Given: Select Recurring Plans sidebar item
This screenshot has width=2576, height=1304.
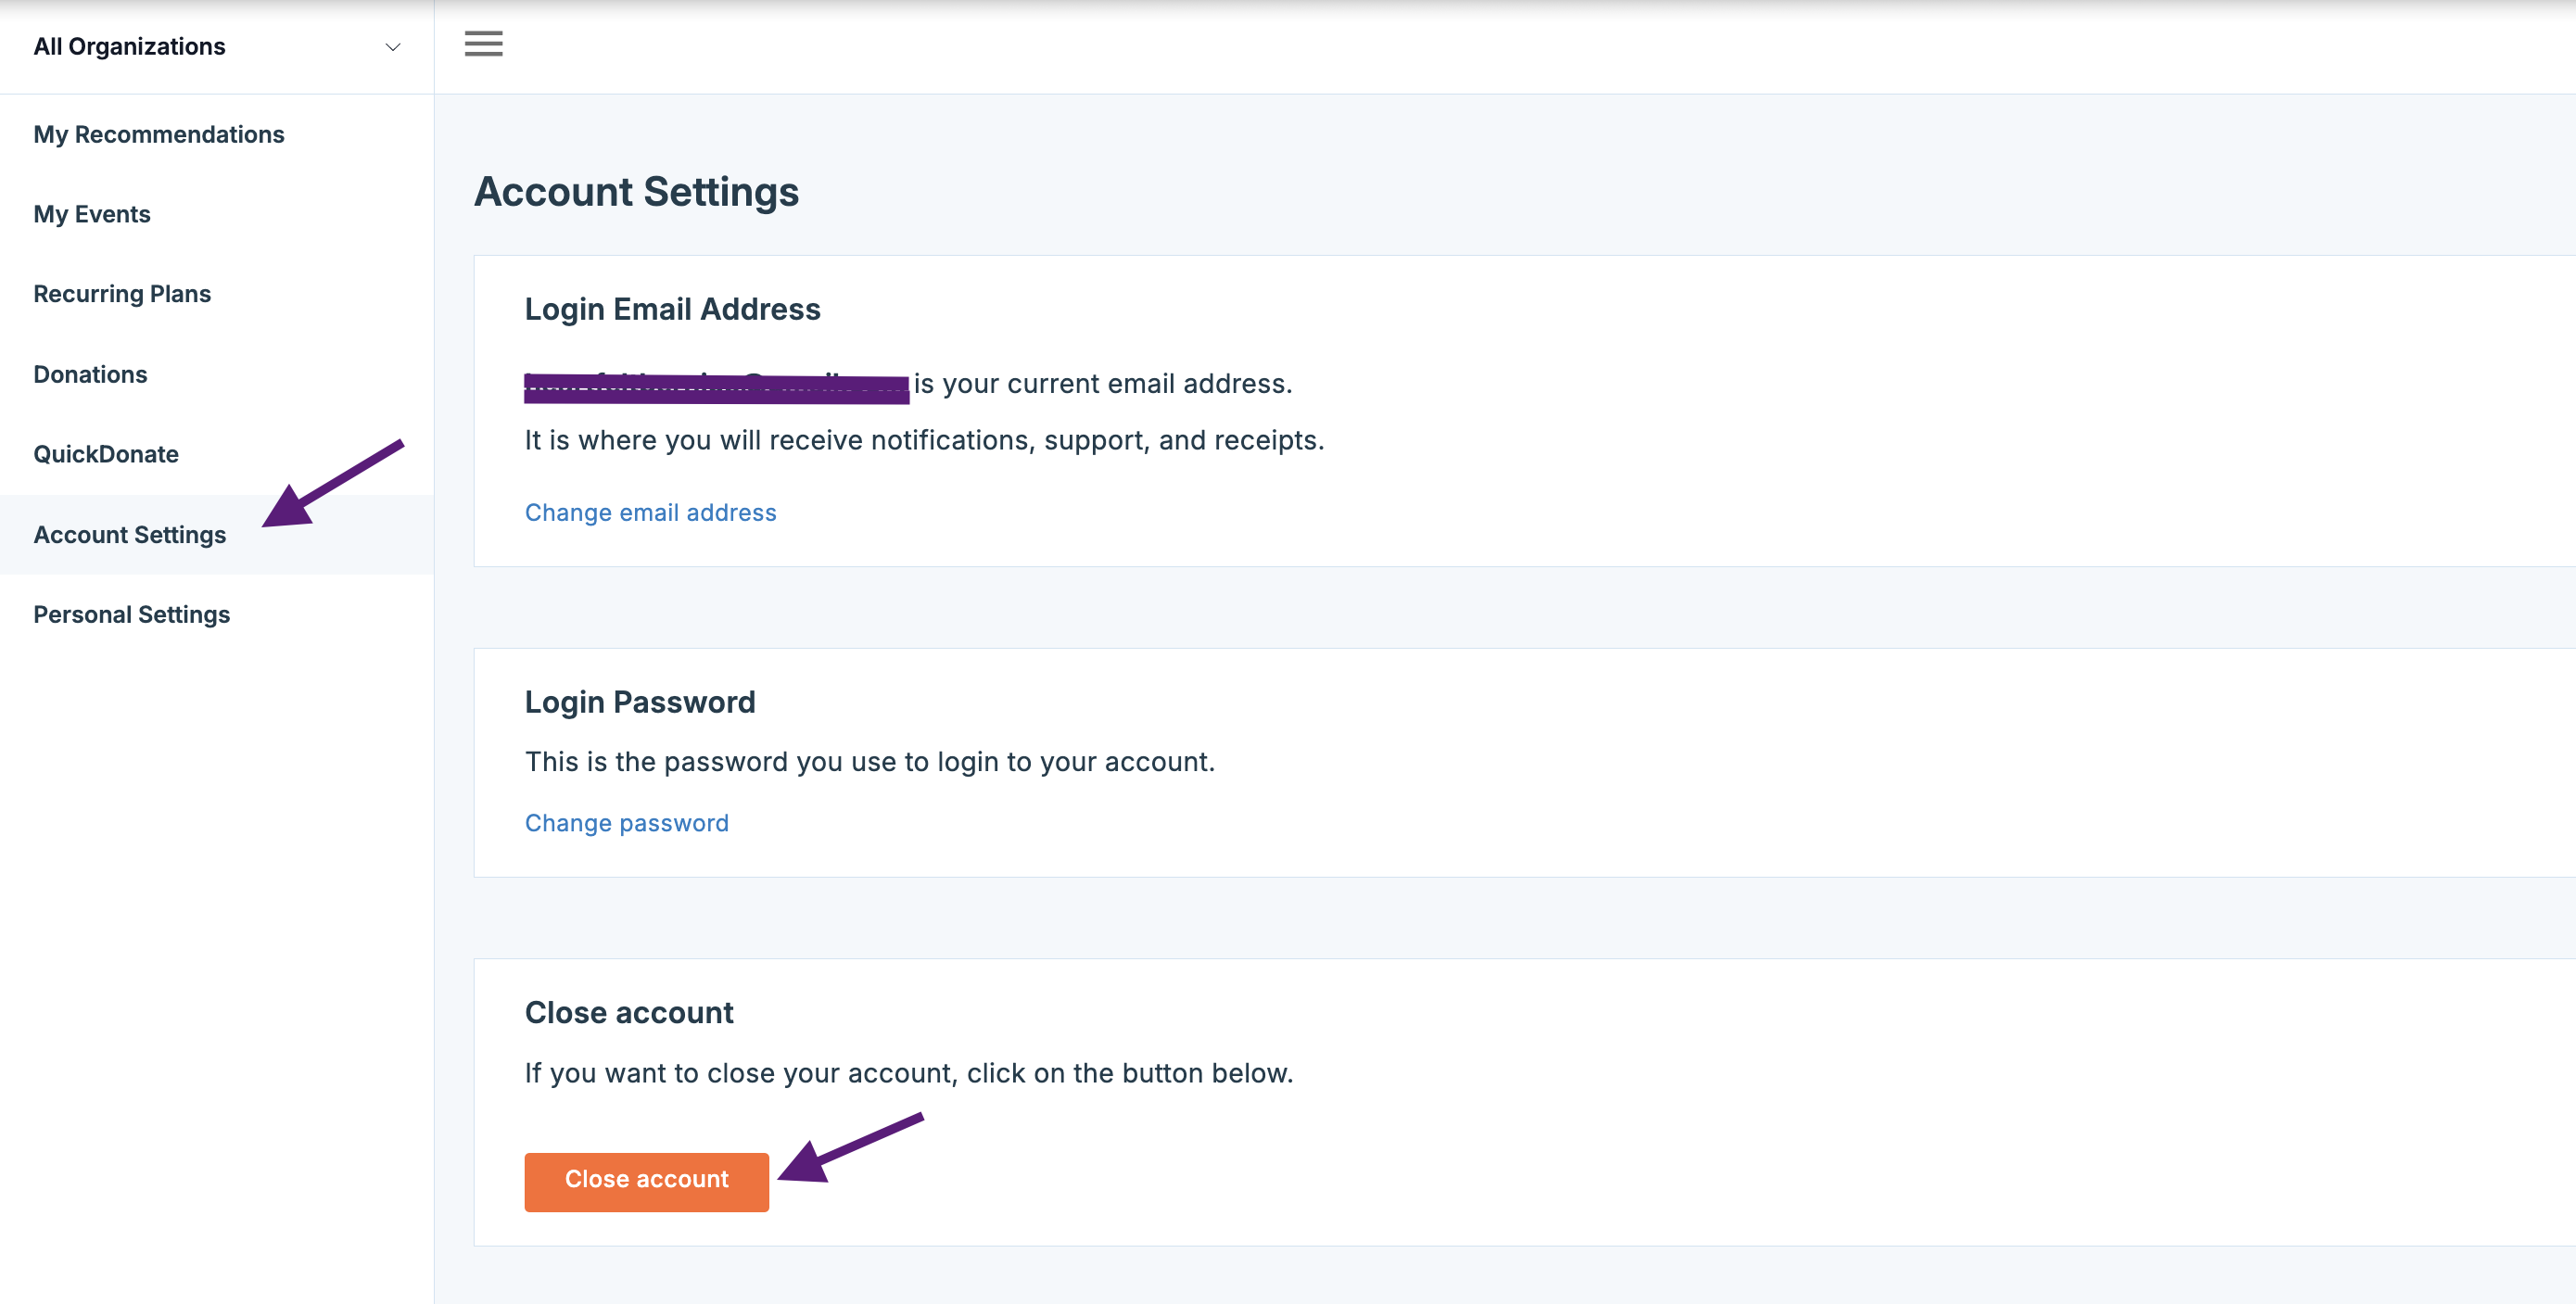Looking at the screenshot, I should point(122,294).
